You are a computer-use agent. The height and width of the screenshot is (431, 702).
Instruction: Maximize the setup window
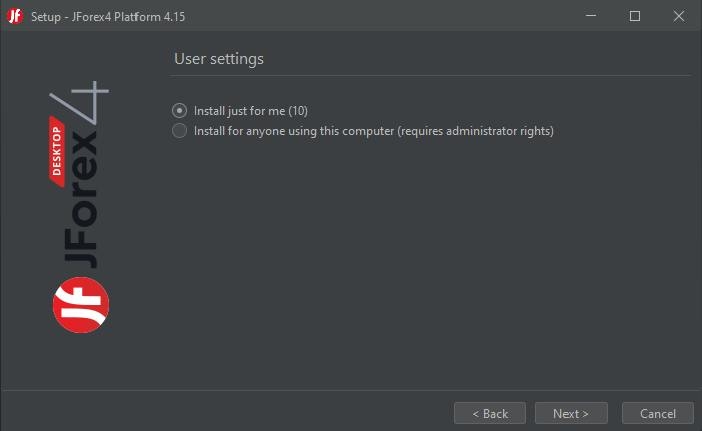[634, 16]
